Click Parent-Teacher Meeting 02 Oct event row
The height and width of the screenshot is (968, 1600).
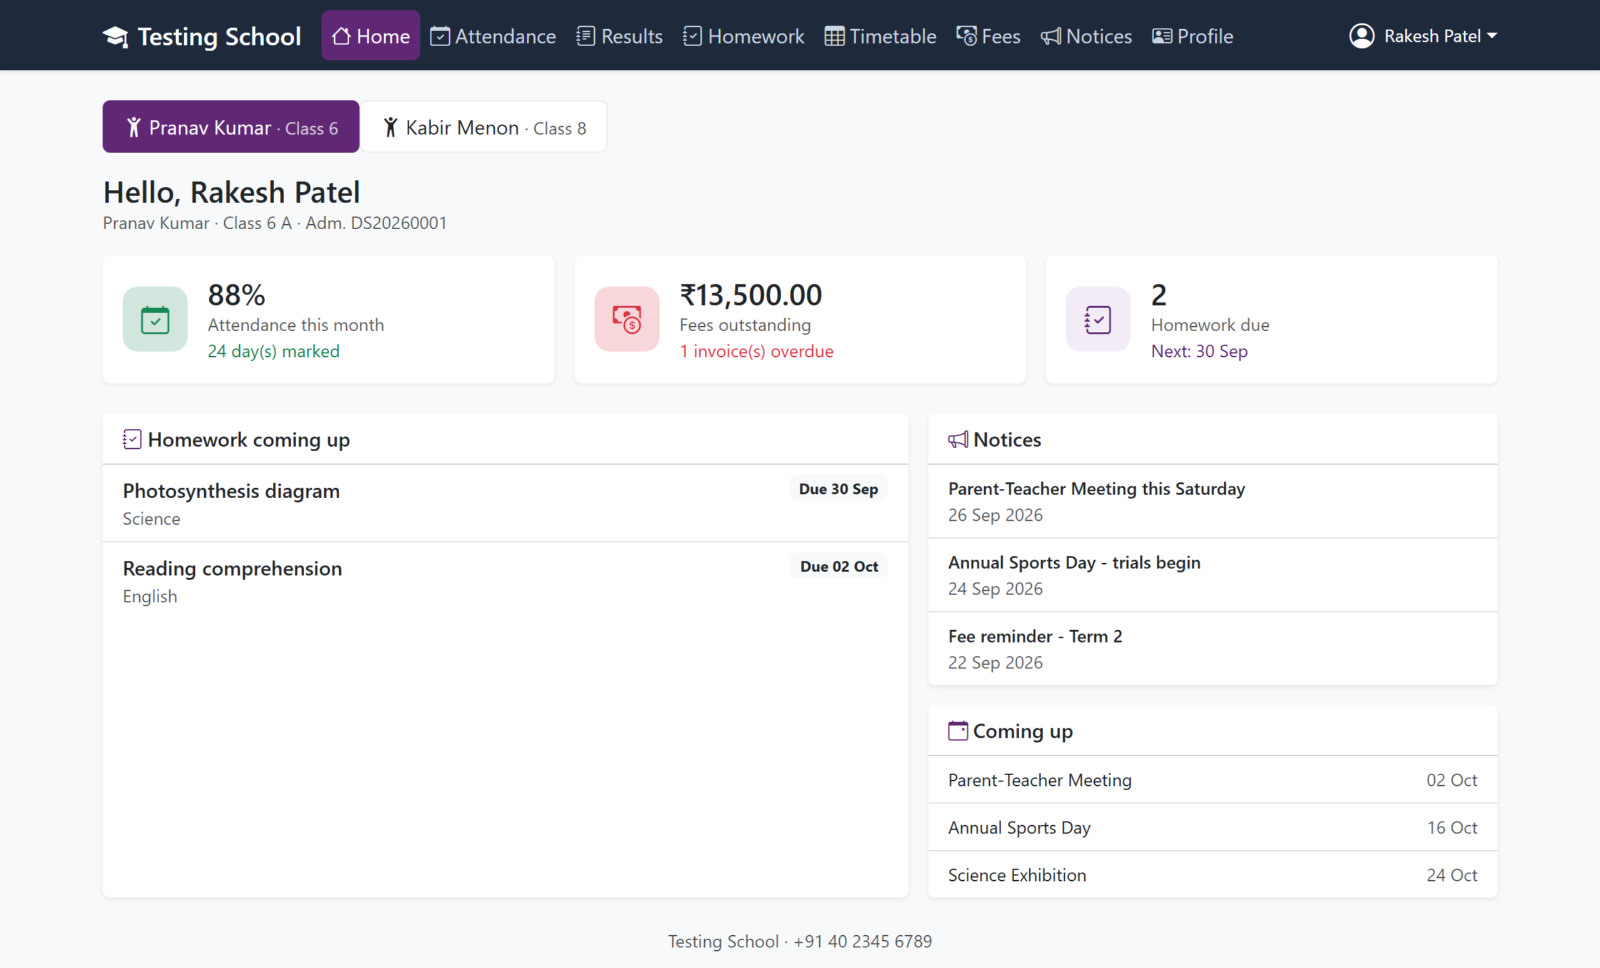point(1212,780)
